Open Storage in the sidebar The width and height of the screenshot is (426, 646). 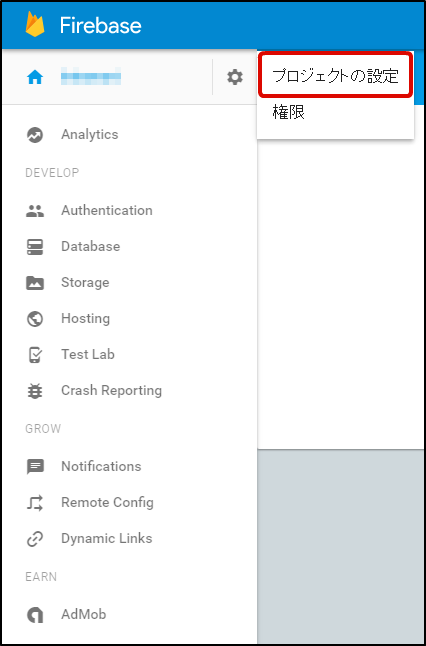(x=85, y=282)
